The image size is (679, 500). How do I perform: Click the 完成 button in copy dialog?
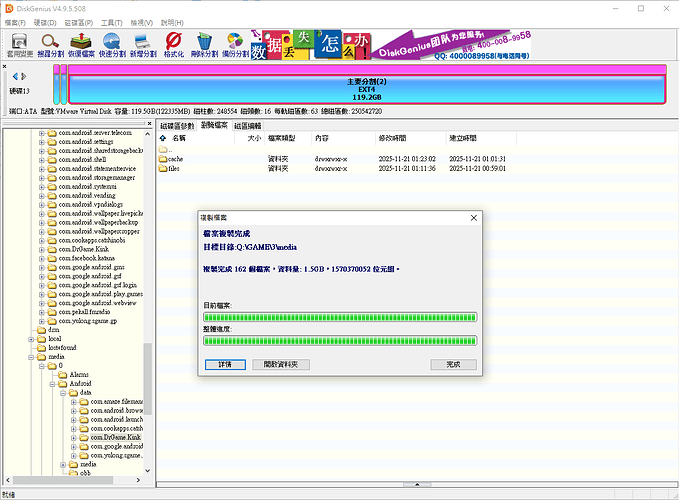click(x=453, y=364)
